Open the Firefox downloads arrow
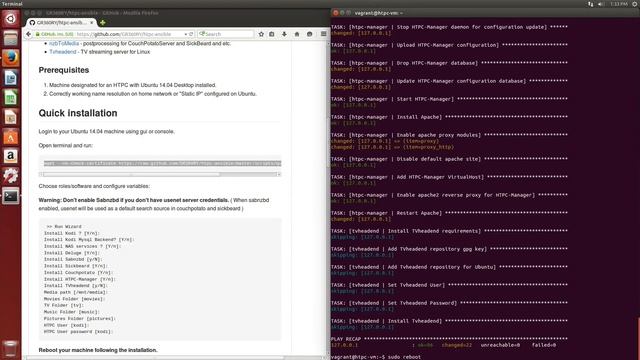The width and height of the screenshot is (640, 360). pyautogui.click(x=284, y=34)
